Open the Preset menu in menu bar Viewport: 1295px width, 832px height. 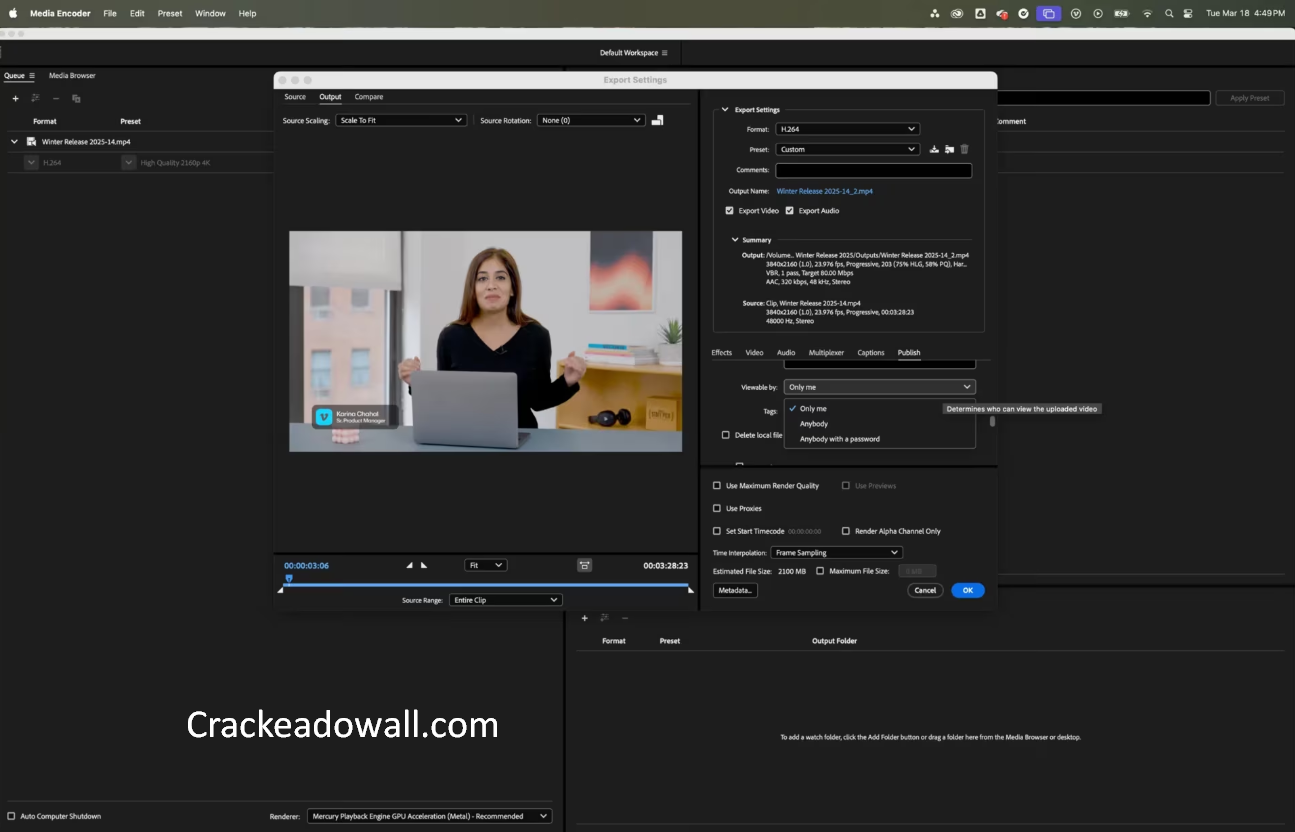[170, 13]
